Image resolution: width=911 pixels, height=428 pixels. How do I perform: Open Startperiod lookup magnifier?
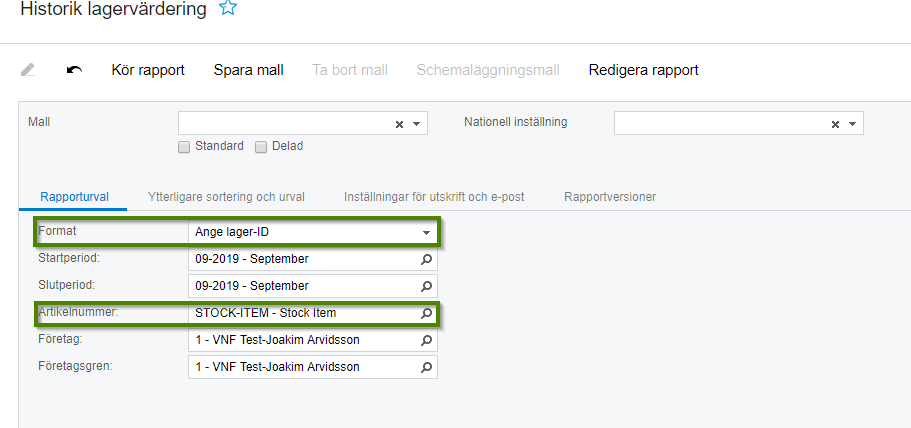pos(426,259)
